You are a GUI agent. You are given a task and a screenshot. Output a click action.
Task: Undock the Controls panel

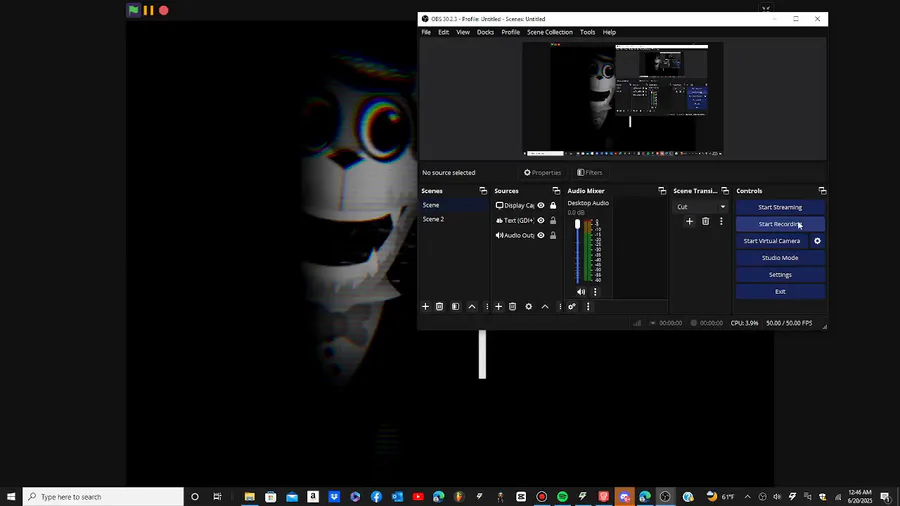point(822,191)
